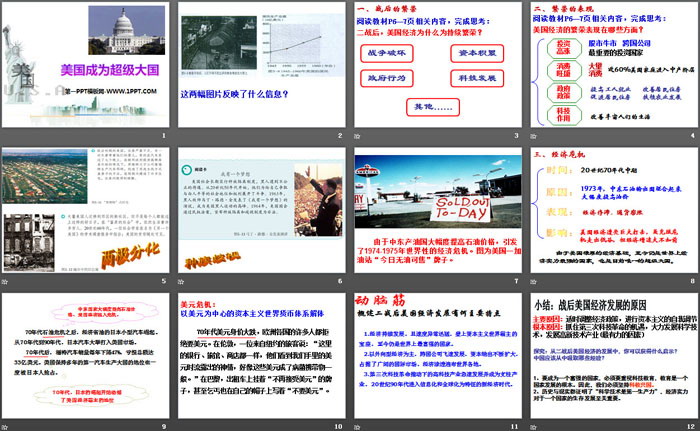
Task: Click slide number label "6"
Action: 340,281
